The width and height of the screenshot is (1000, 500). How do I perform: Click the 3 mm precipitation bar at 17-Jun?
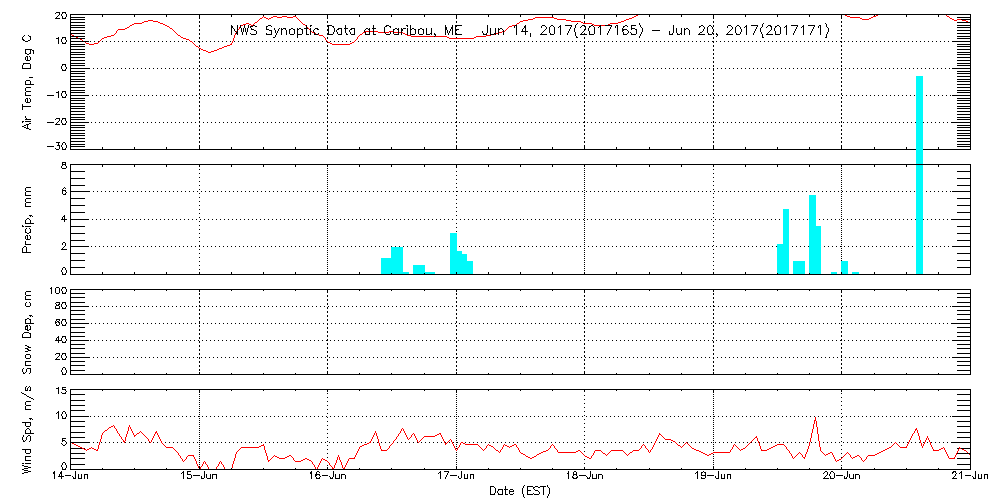[x=453, y=253]
